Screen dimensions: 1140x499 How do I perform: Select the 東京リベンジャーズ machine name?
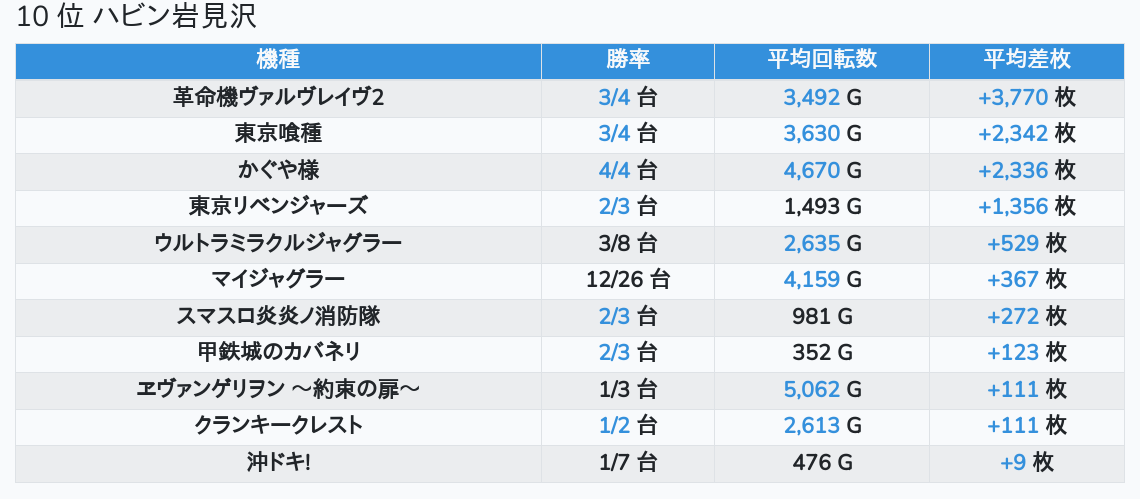pyautogui.click(x=278, y=207)
